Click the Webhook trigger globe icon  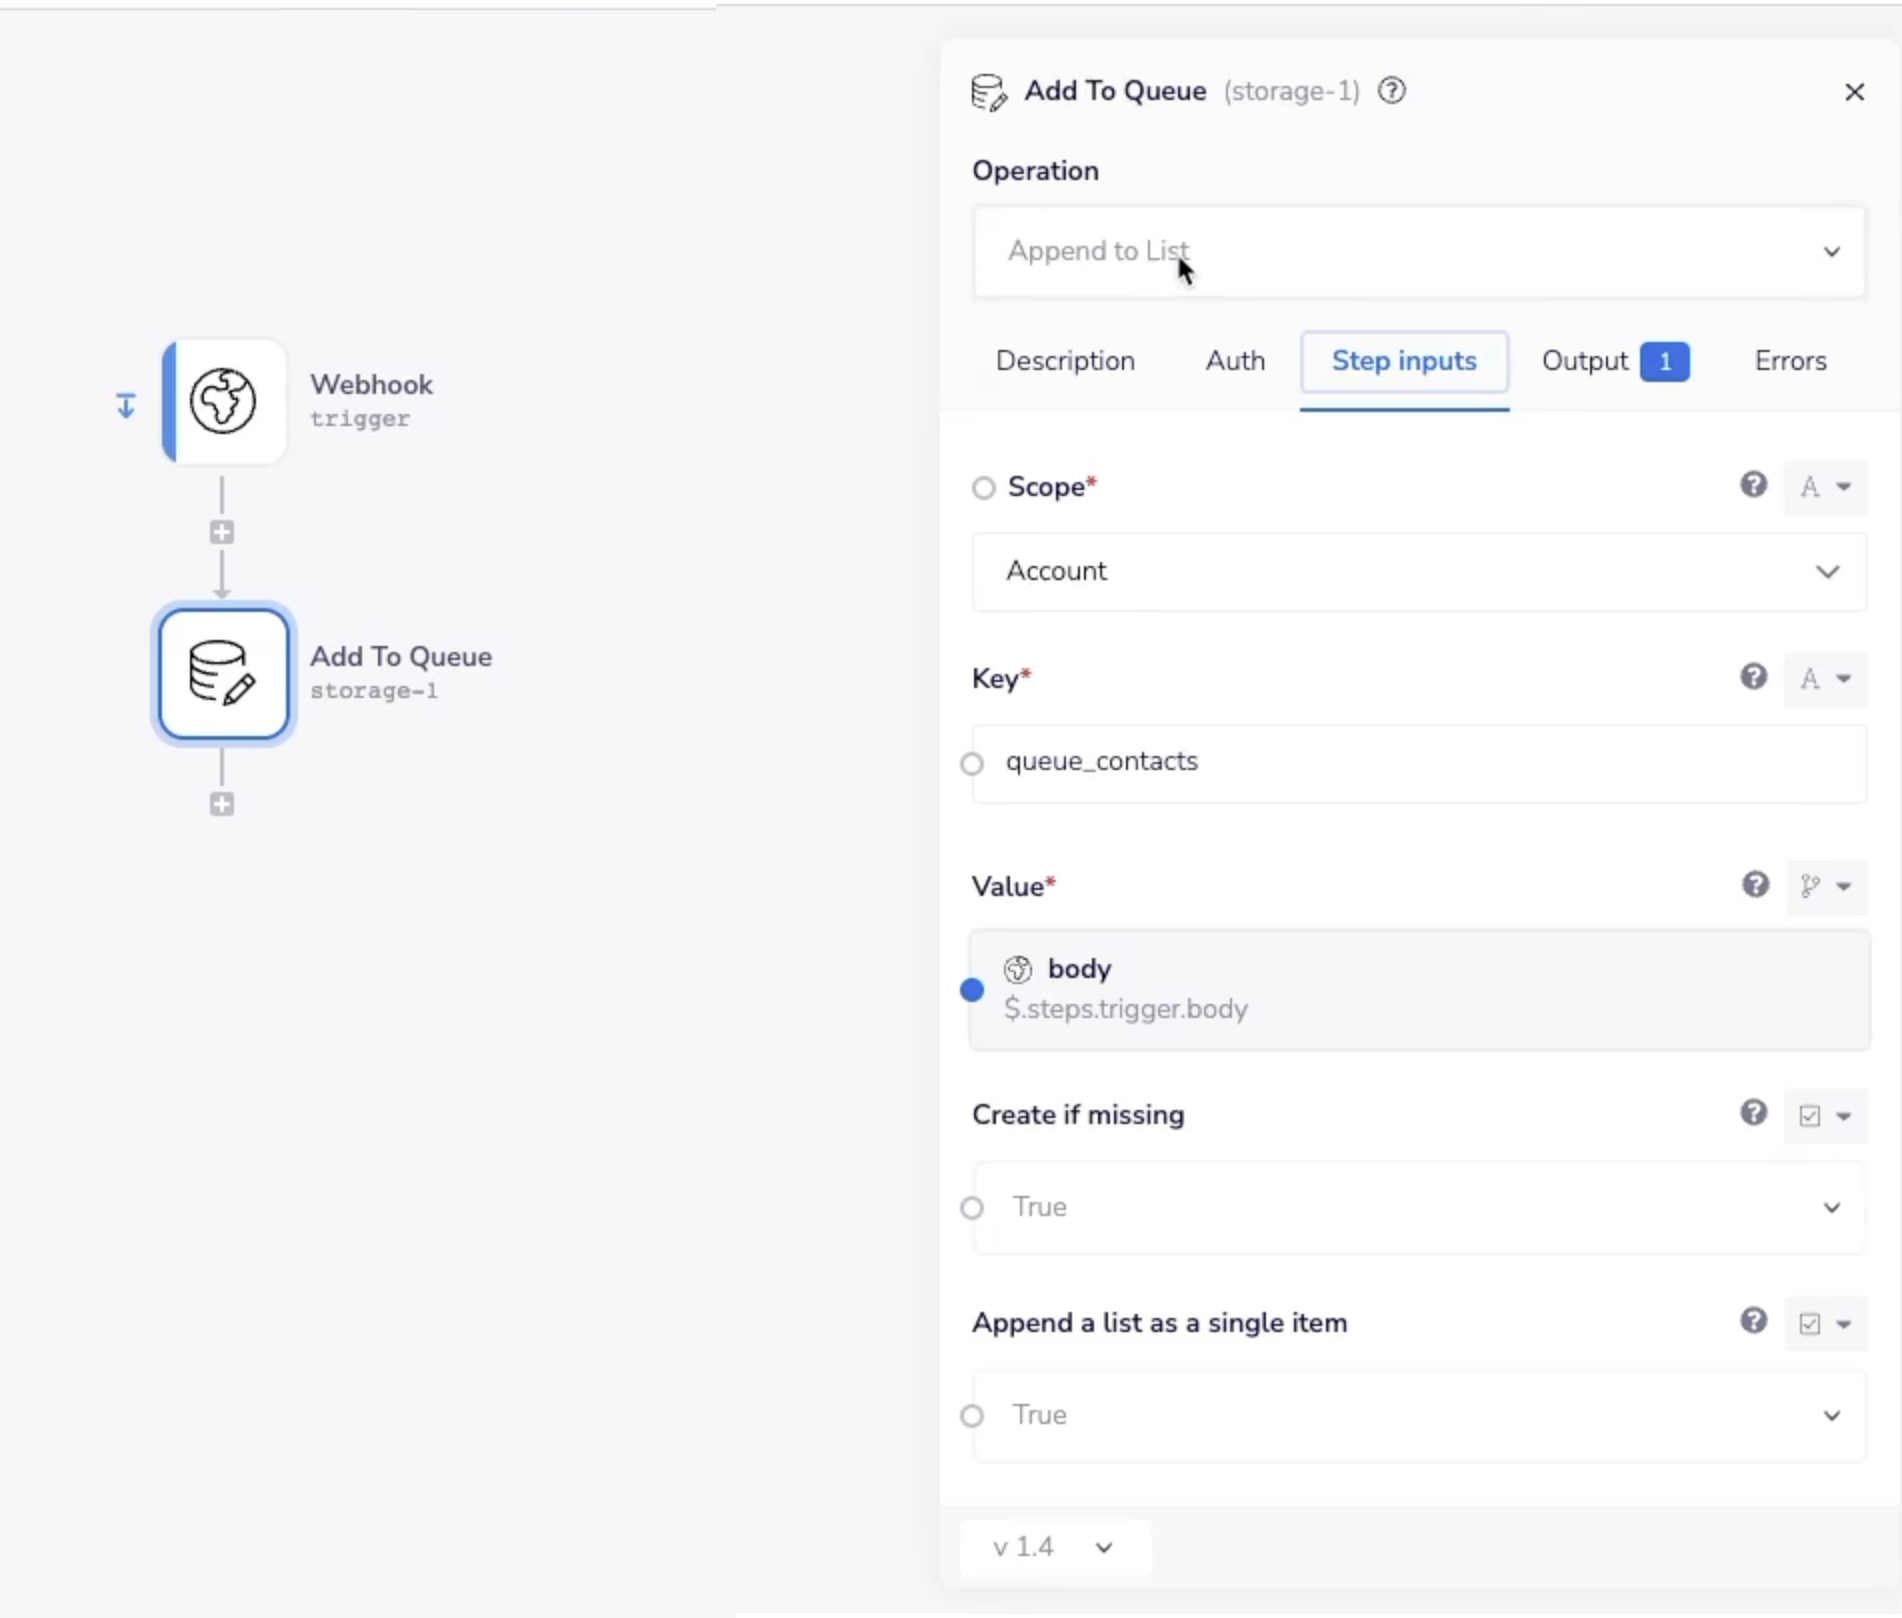point(223,401)
